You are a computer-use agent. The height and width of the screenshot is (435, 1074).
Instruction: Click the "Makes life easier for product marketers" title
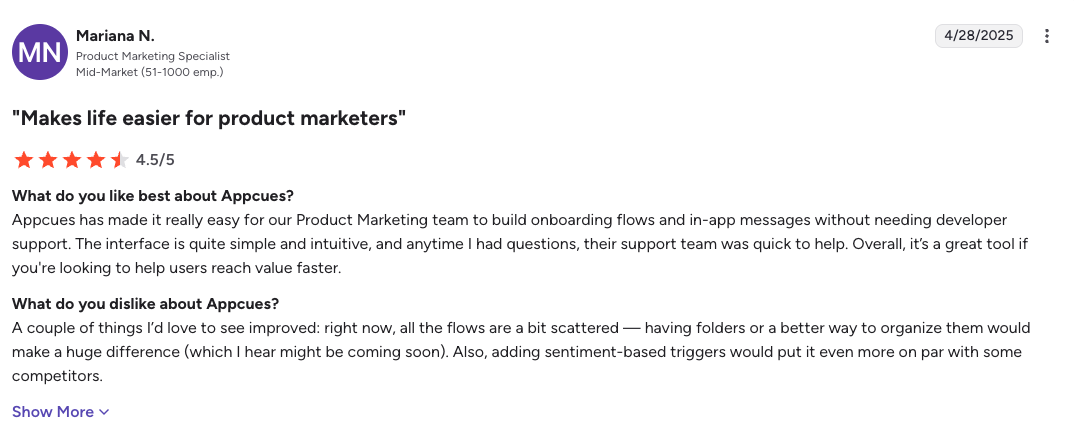[x=209, y=118]
